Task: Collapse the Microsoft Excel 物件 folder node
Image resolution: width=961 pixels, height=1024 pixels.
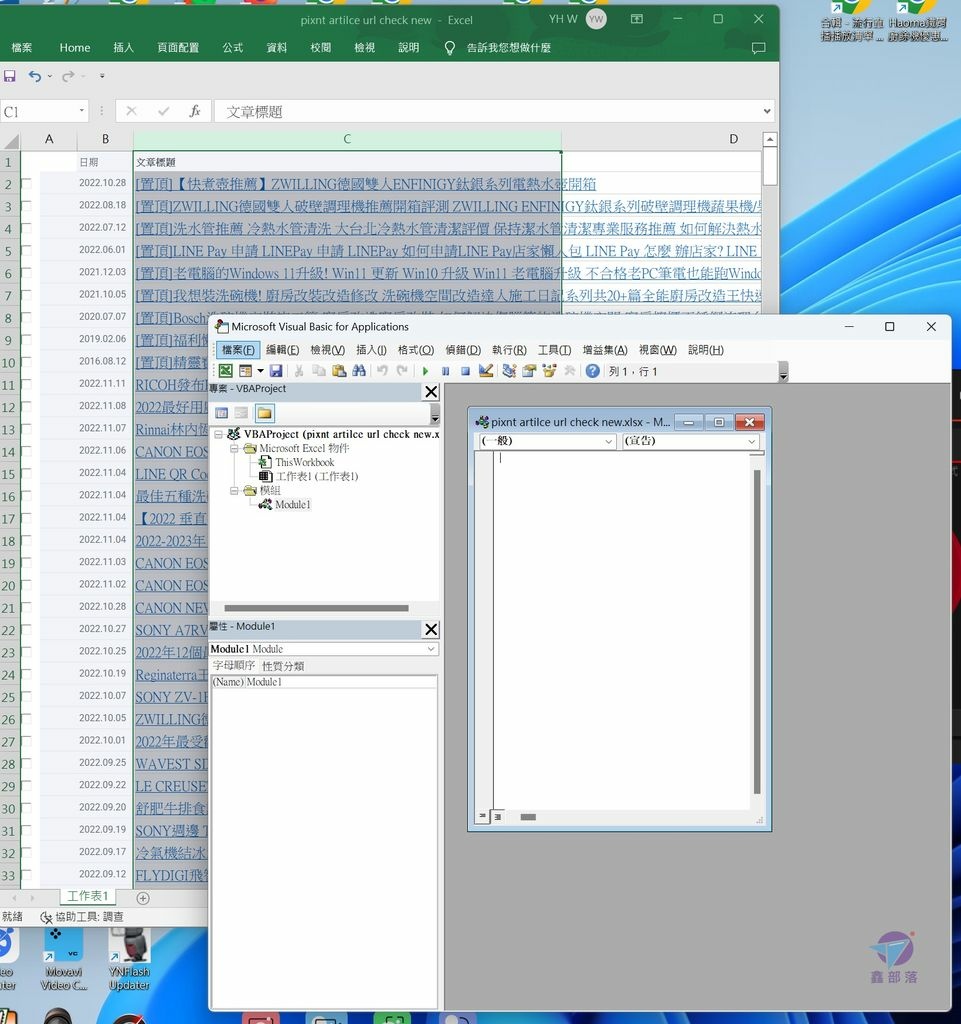Action: click(x=234, y=449)
